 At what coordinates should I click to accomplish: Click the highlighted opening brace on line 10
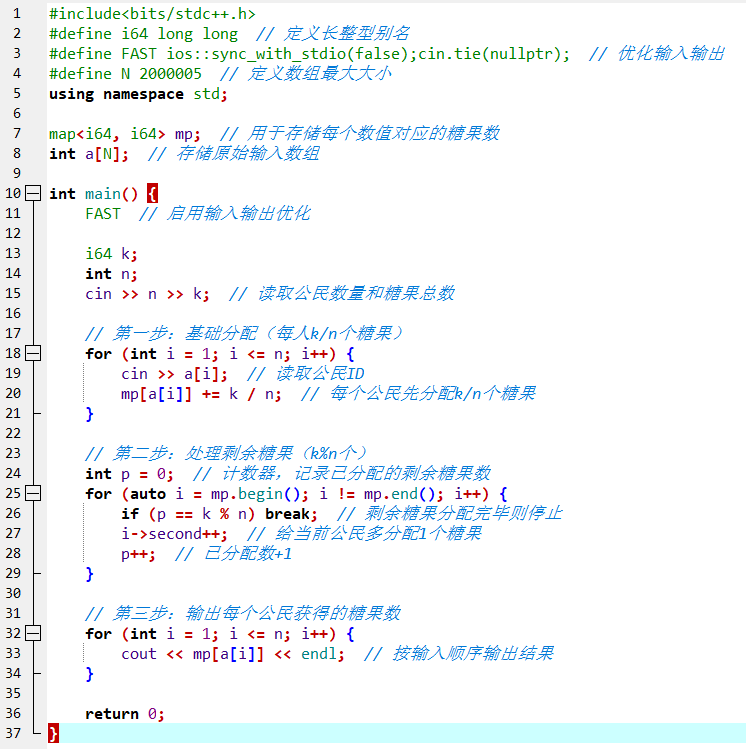pyautogui.click(x=152, y=194)
